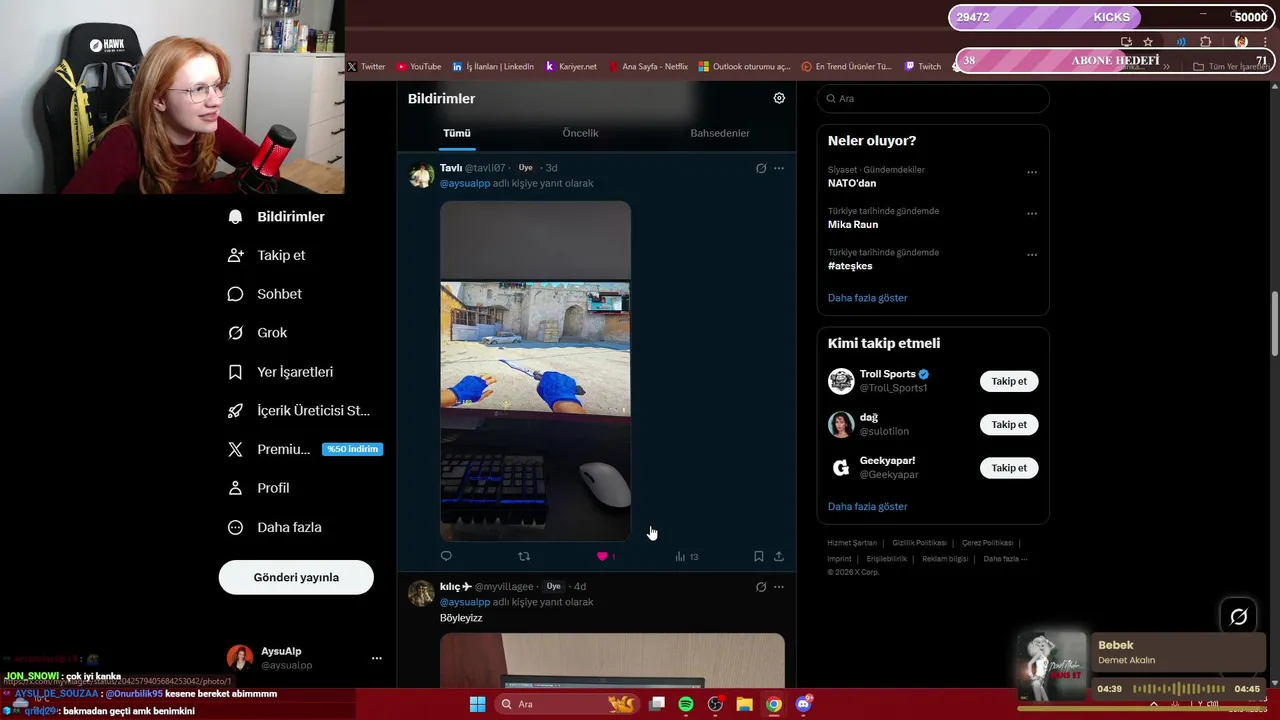Follow dağ with Takip et button
Image resolution: width=1280 pixels, height=720 pixels.
pos(1009,424)
